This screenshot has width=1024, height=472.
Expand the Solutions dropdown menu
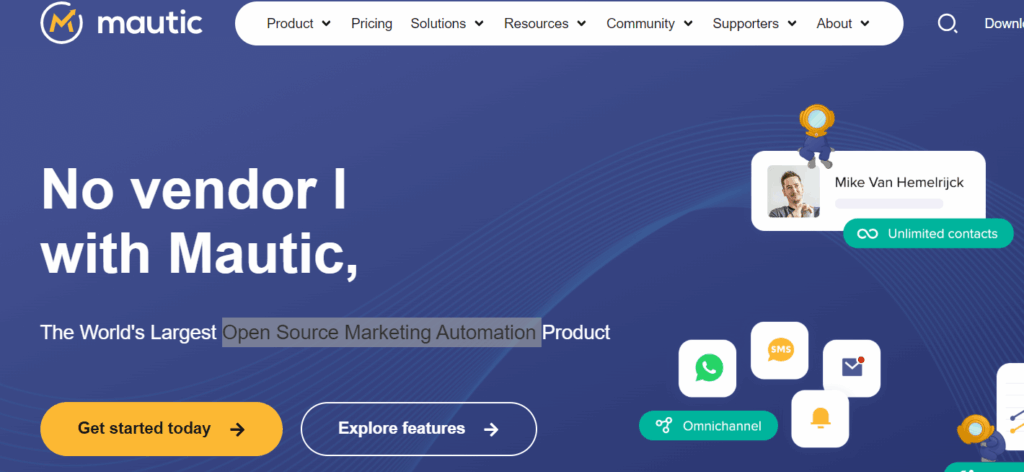pos(447,23)
